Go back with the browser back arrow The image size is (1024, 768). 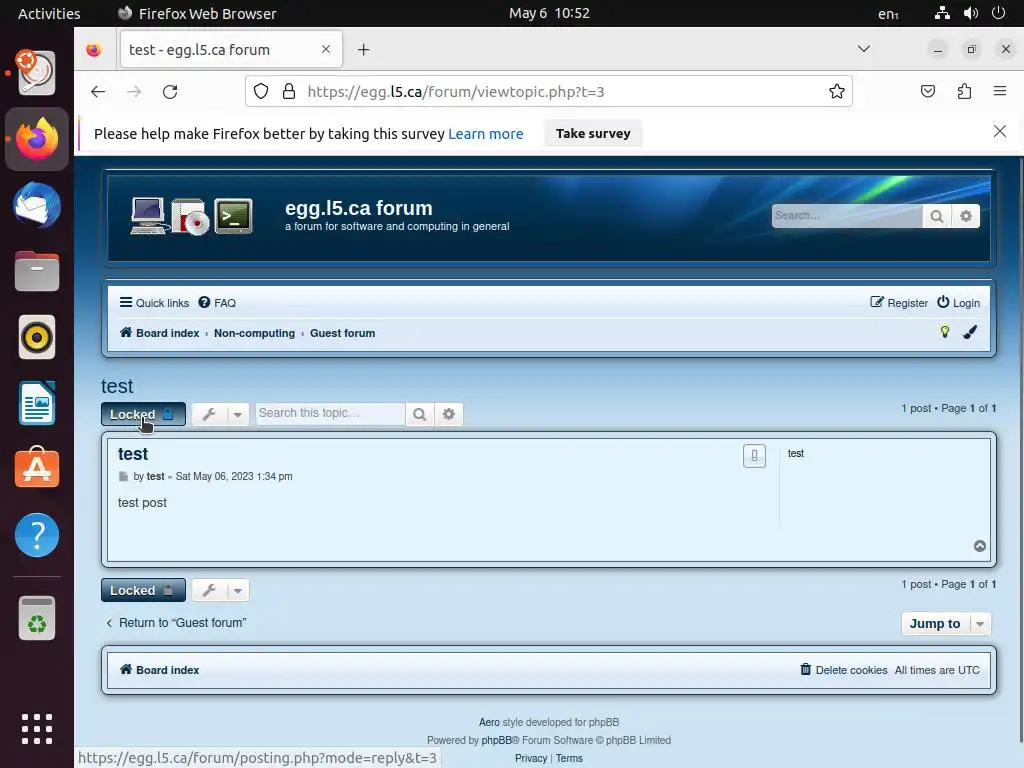98,91
